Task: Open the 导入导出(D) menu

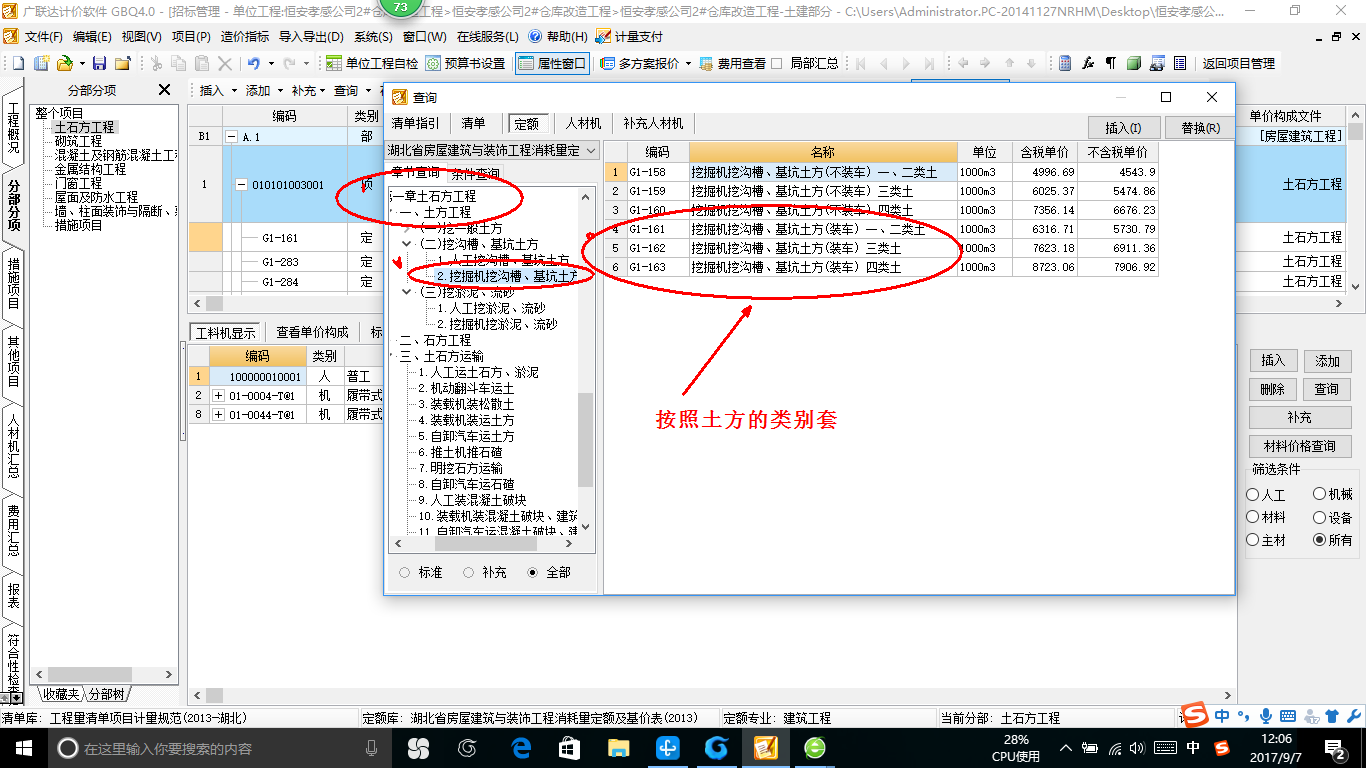Action: pos(312,36)
